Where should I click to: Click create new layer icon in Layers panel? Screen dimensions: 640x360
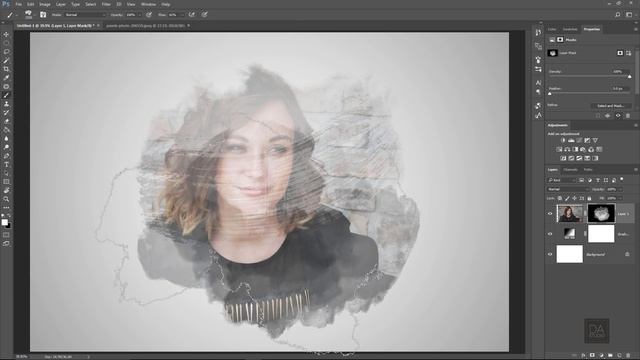[x=619, y=356]
